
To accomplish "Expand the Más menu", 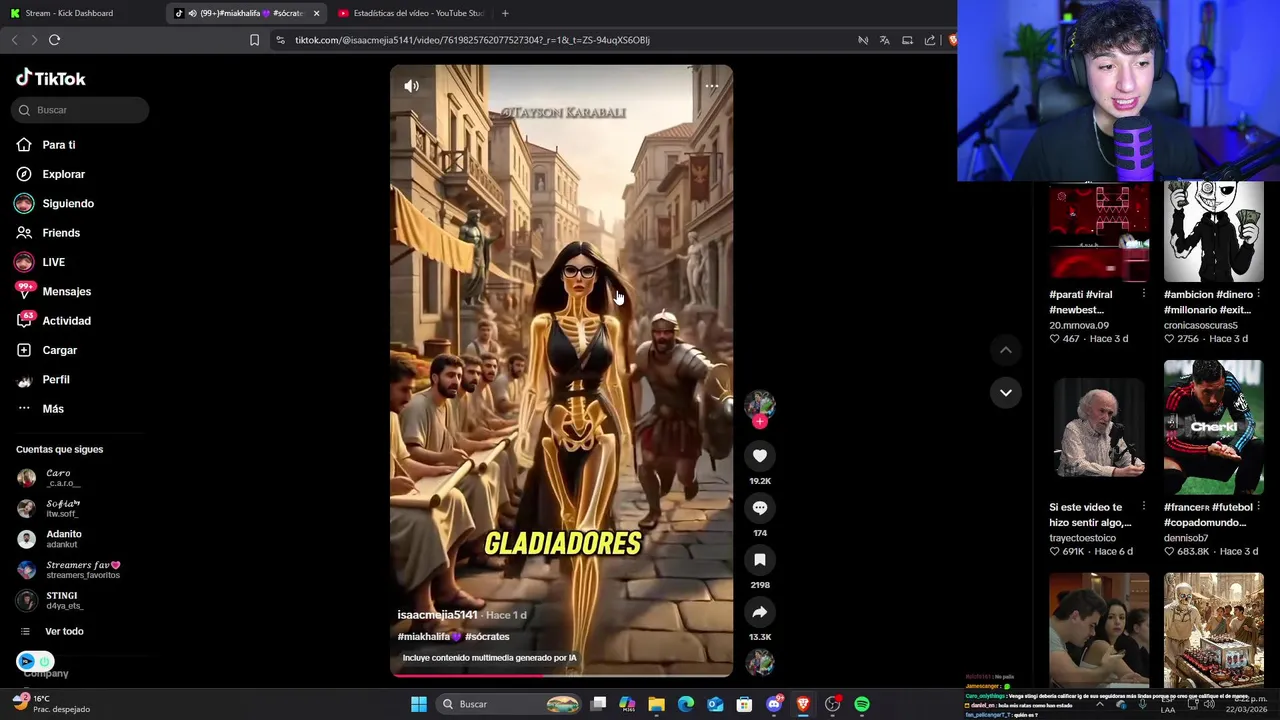I will coord(40,409).
